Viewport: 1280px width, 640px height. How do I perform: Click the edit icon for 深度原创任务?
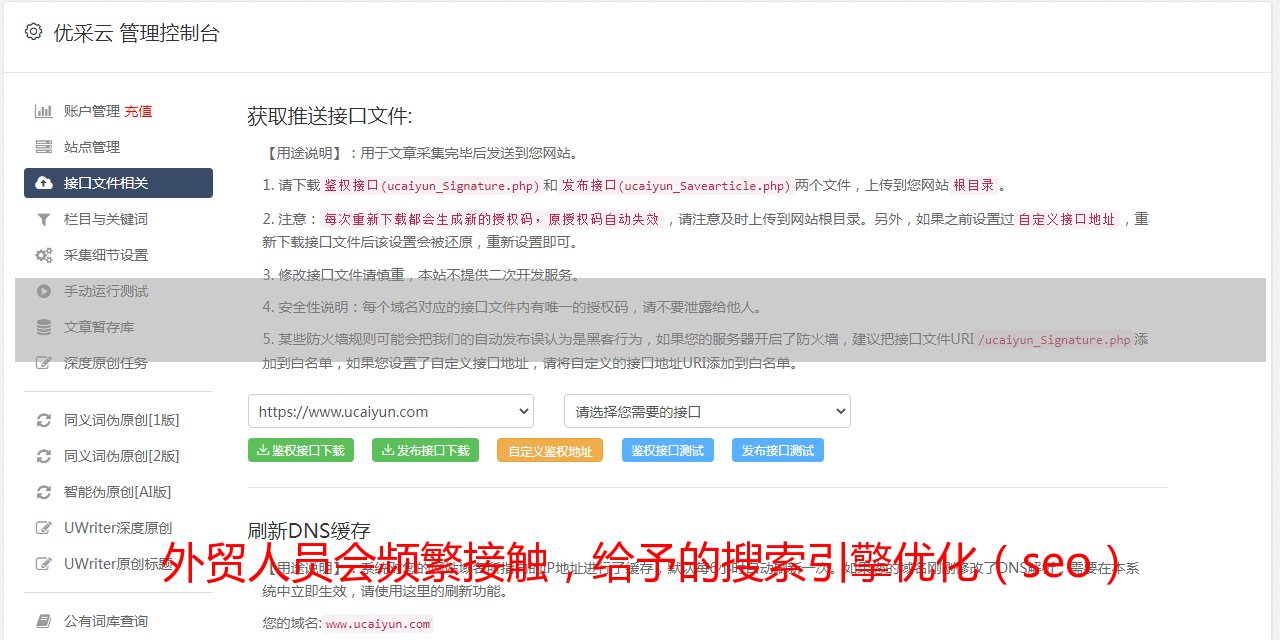pyautogui.click(x=44, y=363)
